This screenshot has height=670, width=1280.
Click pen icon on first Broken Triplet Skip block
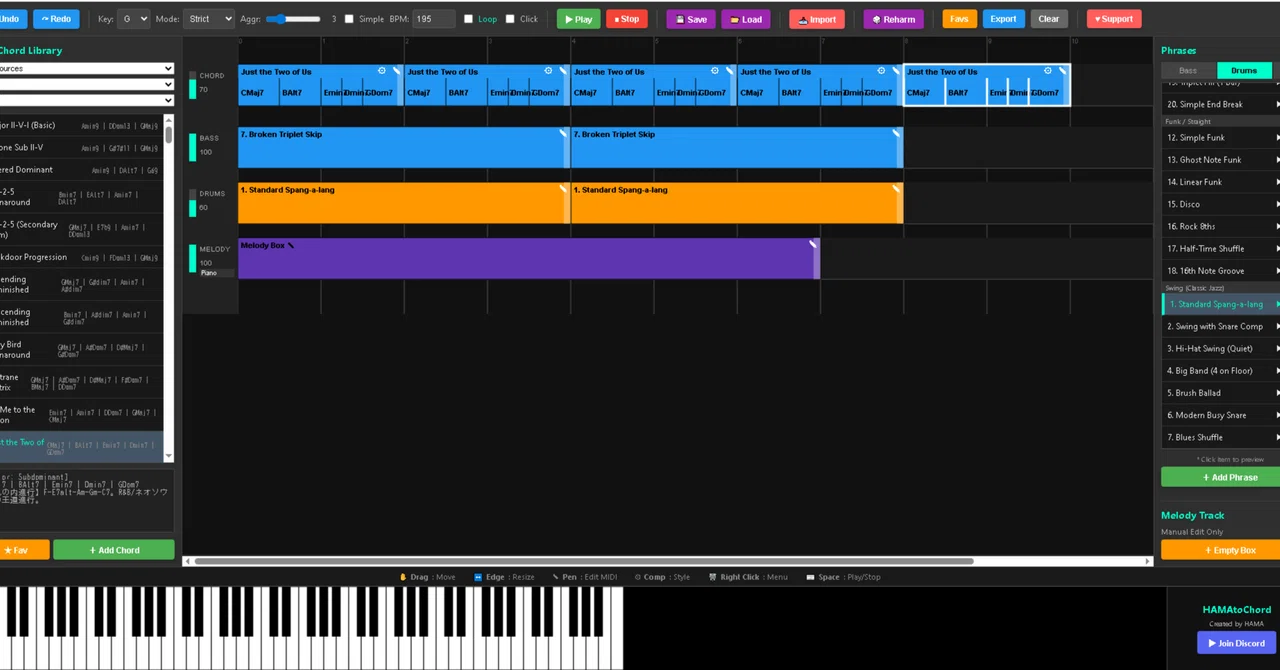click(x=563, y=133)
